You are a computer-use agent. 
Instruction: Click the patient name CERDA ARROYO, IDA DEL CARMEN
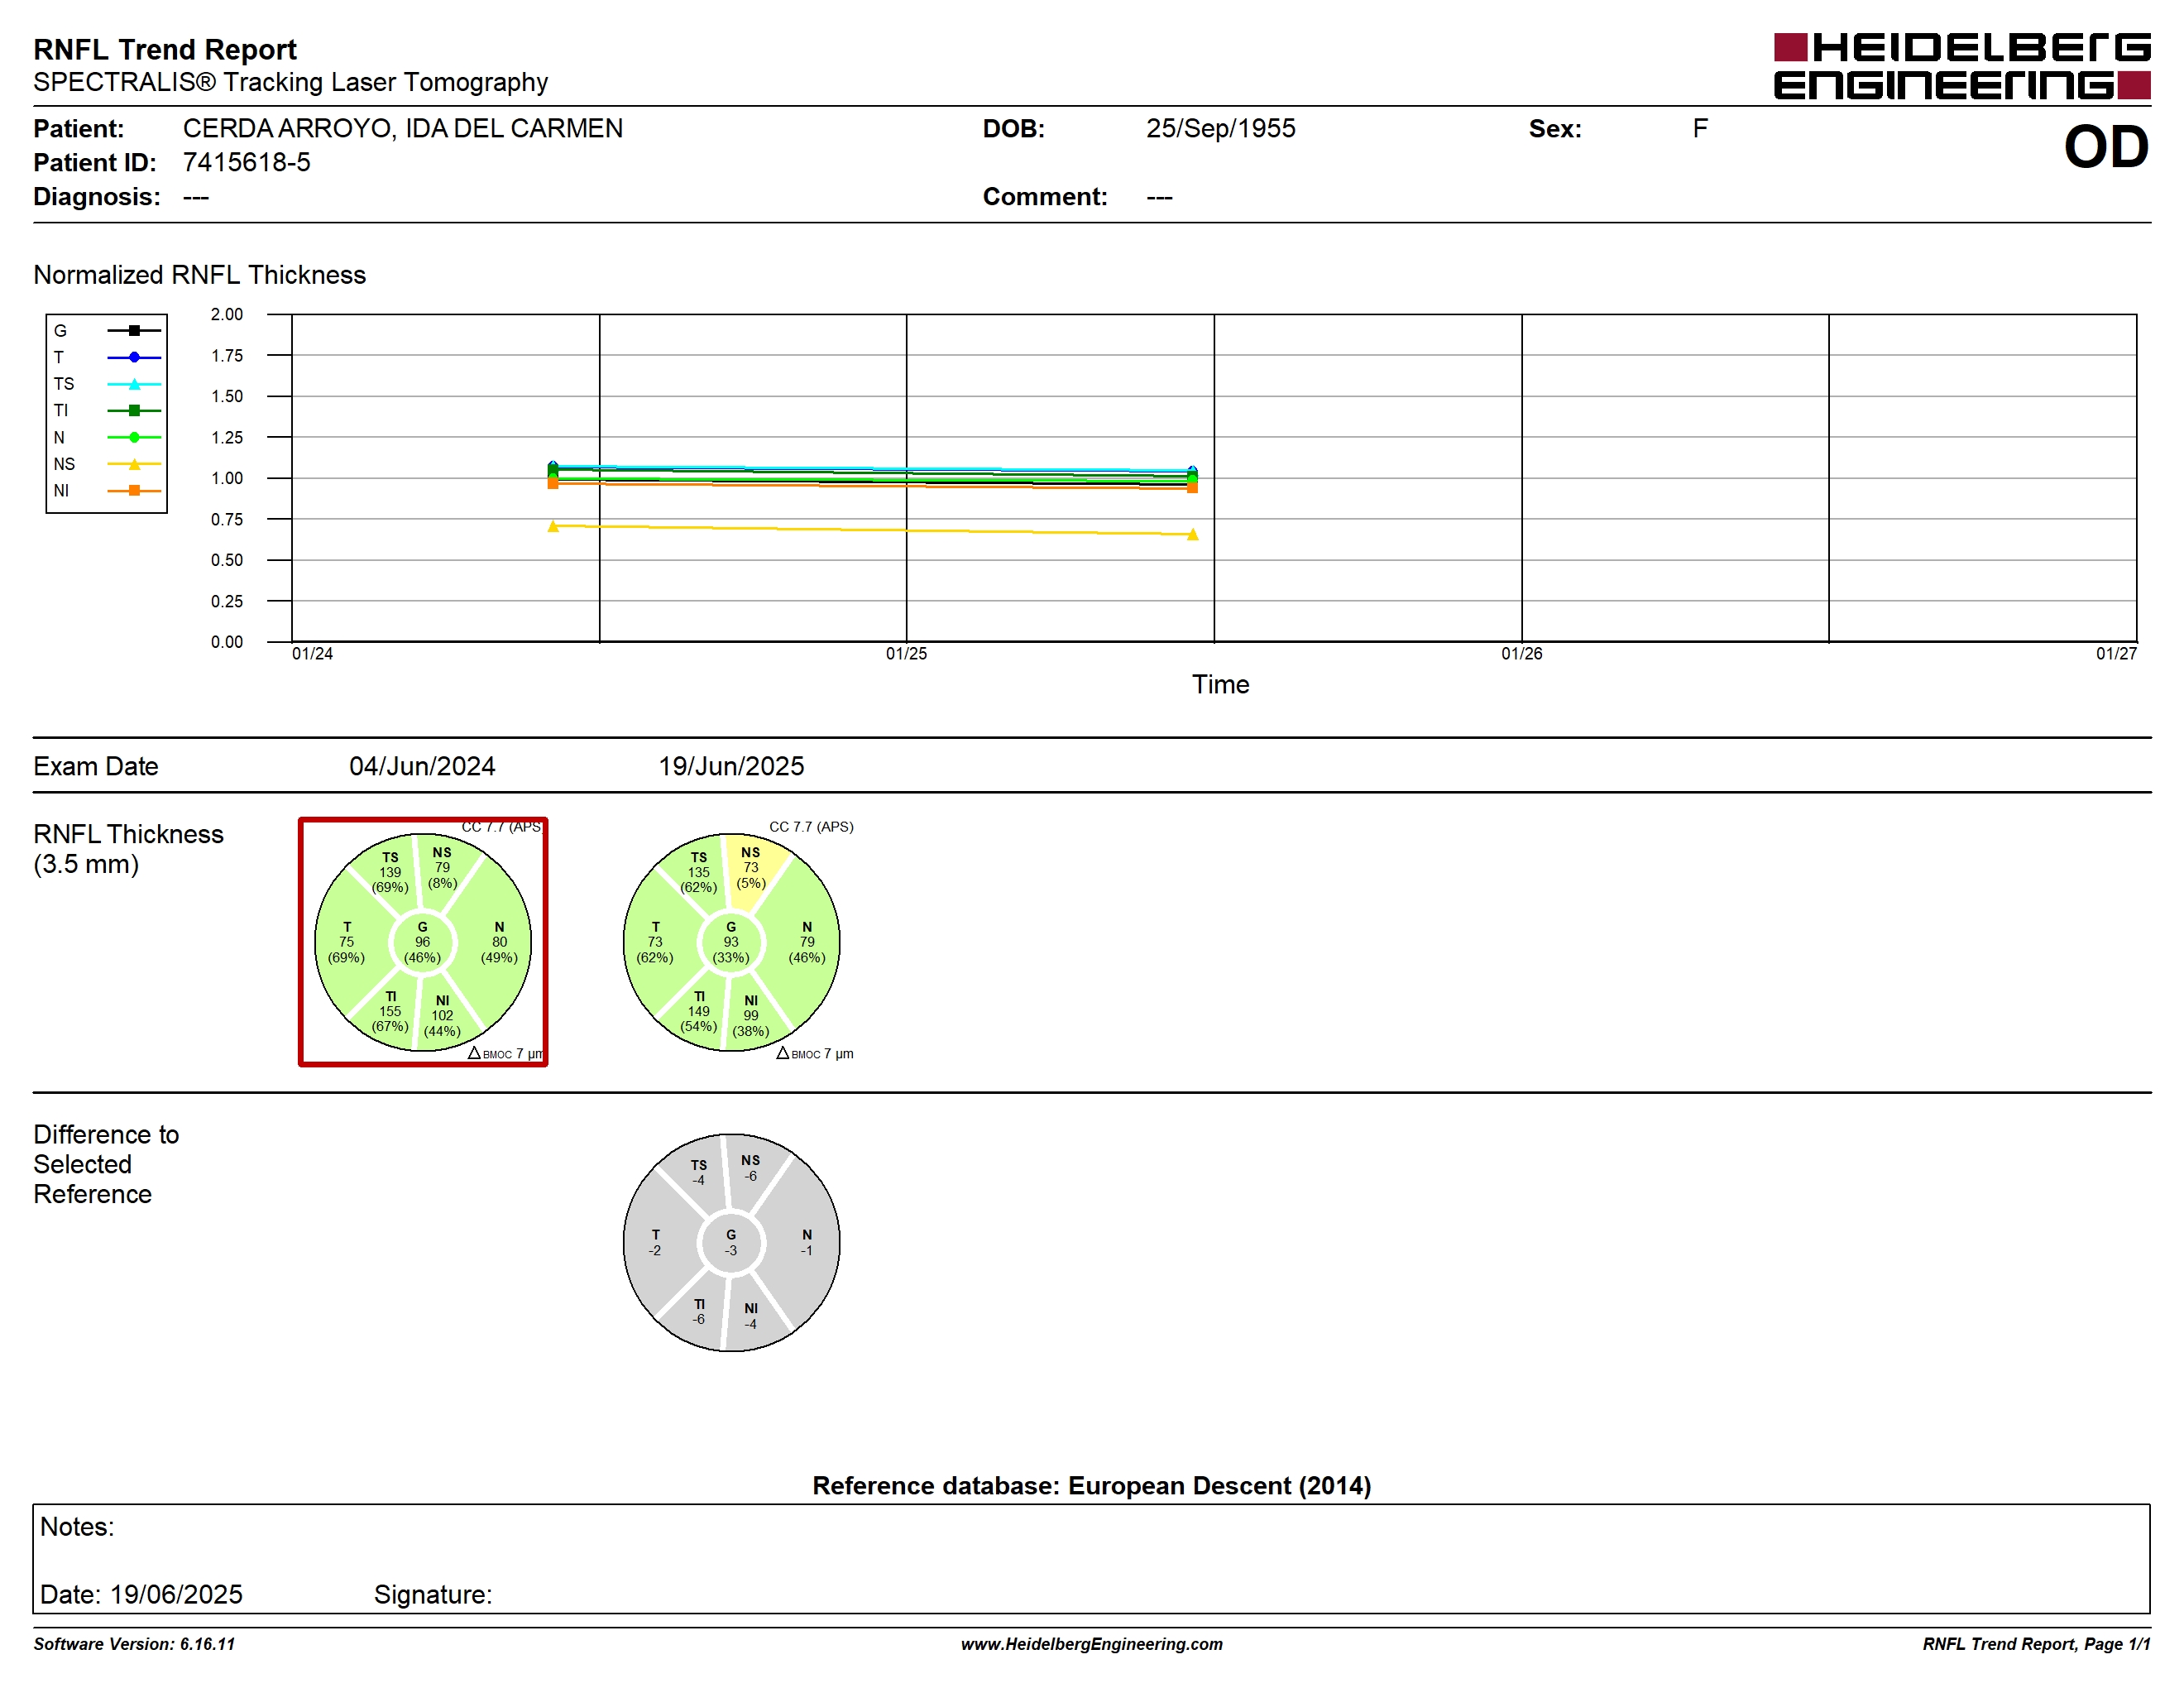pyautogui.click(x=403, y=128)
